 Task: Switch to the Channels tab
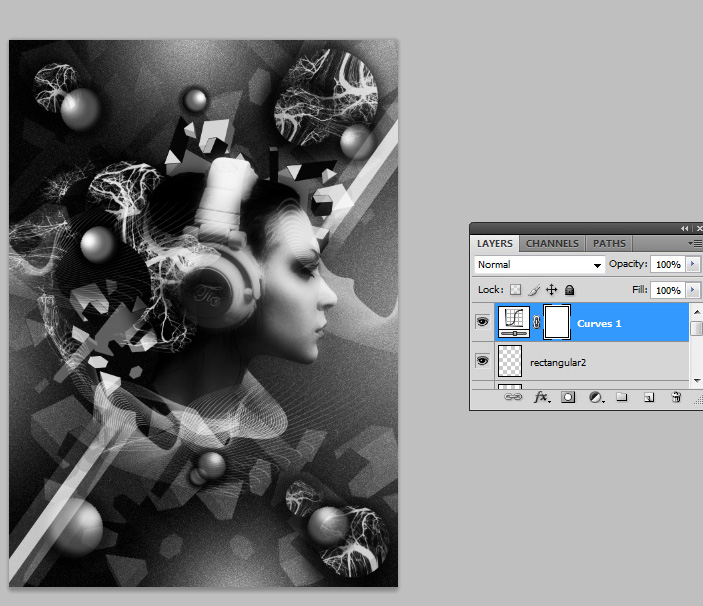552,243
